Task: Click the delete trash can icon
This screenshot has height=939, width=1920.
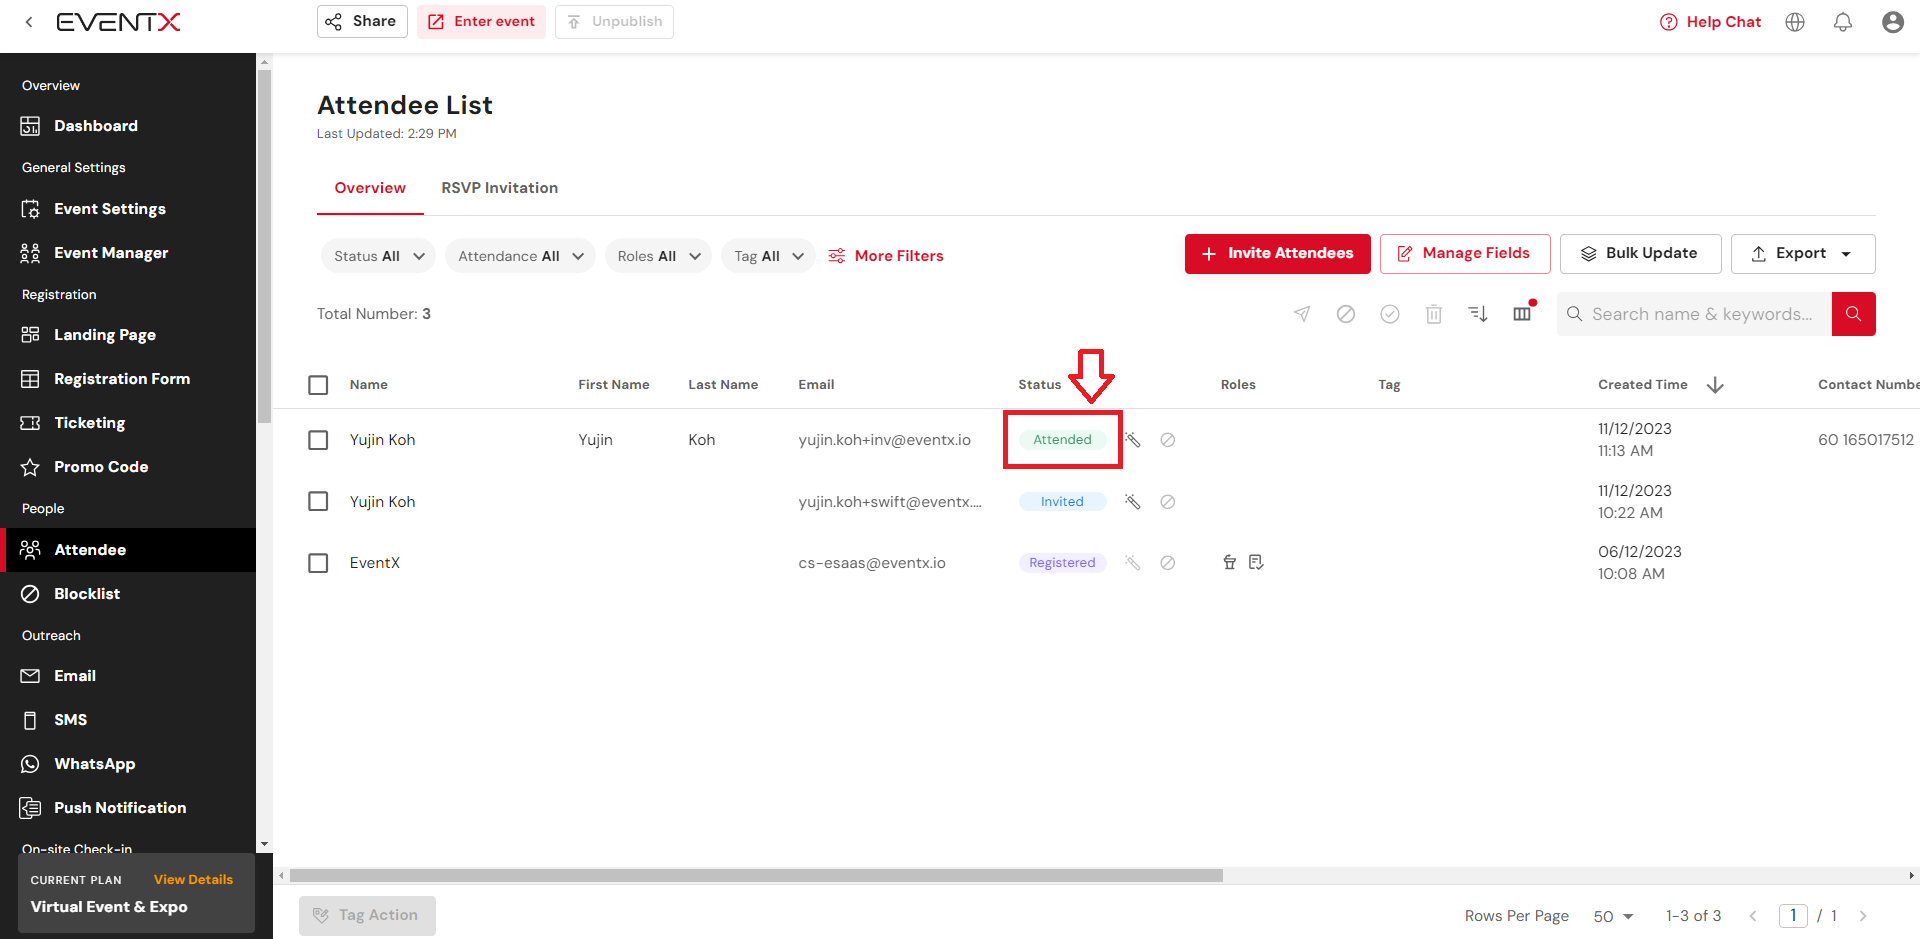Action: [x=1433, y=314]
